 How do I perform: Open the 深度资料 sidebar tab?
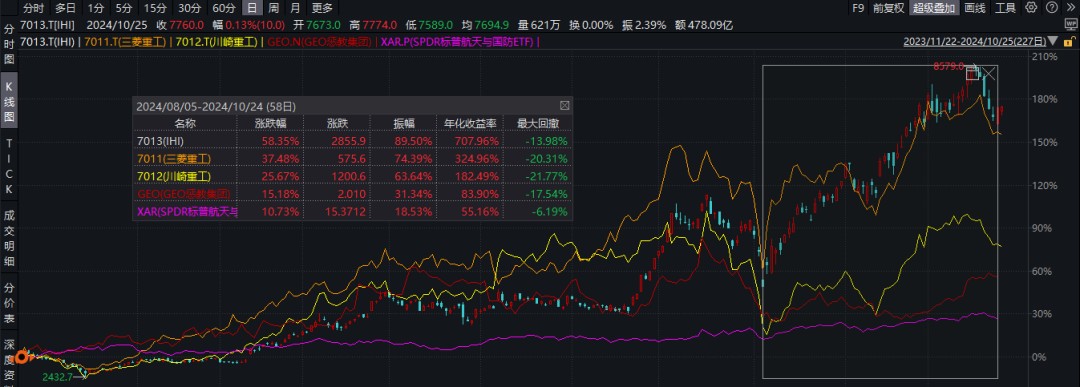(x=9, y=361)
